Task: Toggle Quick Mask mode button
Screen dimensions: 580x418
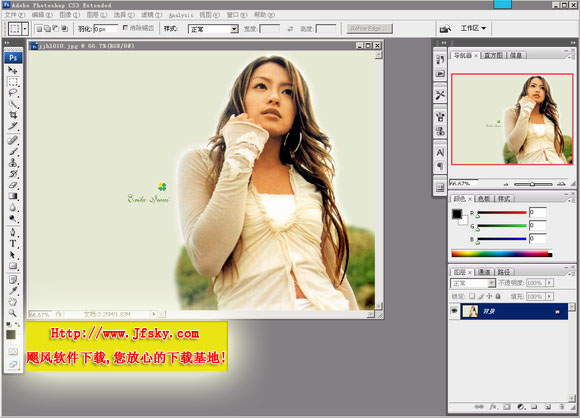Action: (x=13, y=351)
